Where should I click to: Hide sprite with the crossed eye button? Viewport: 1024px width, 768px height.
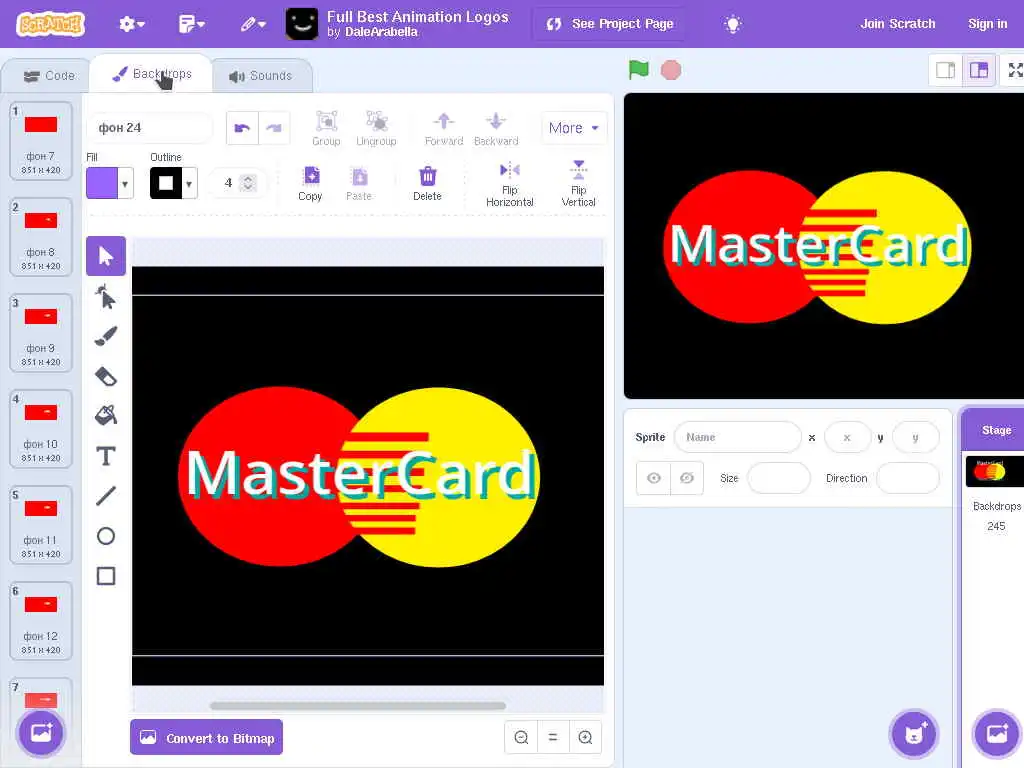point(686,478)
